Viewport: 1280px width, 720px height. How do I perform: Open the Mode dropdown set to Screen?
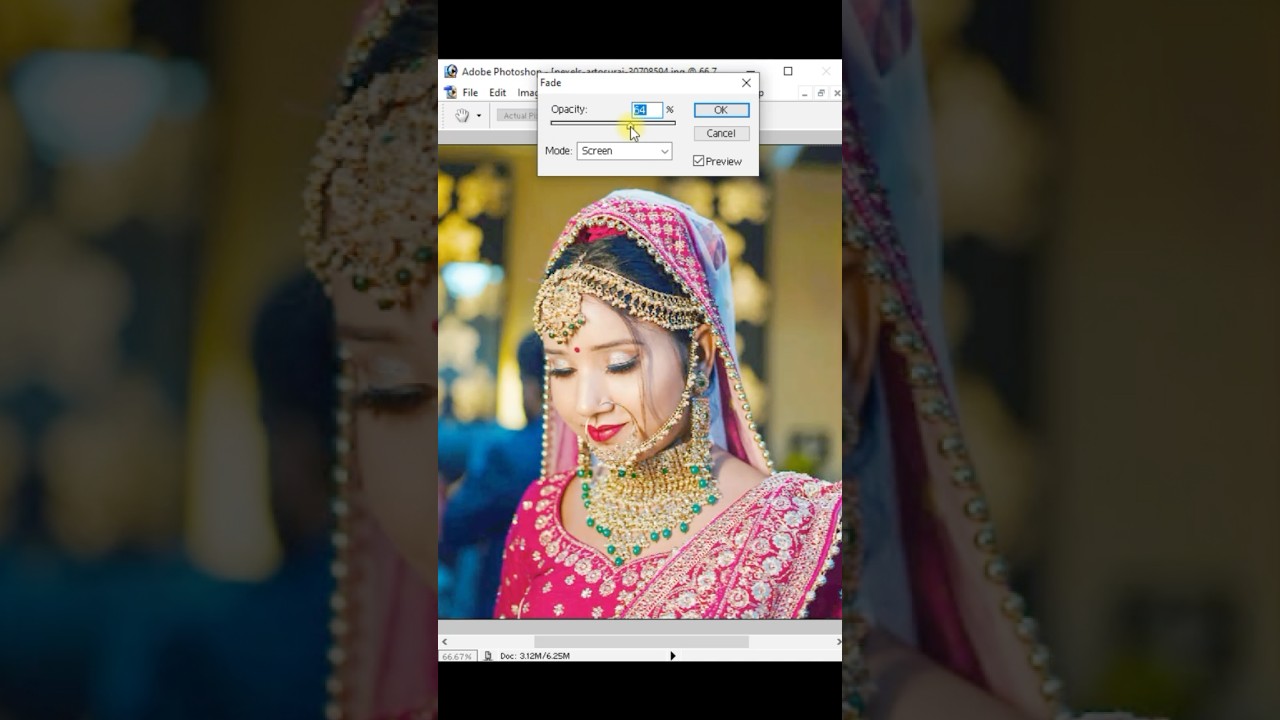(624, 151)
